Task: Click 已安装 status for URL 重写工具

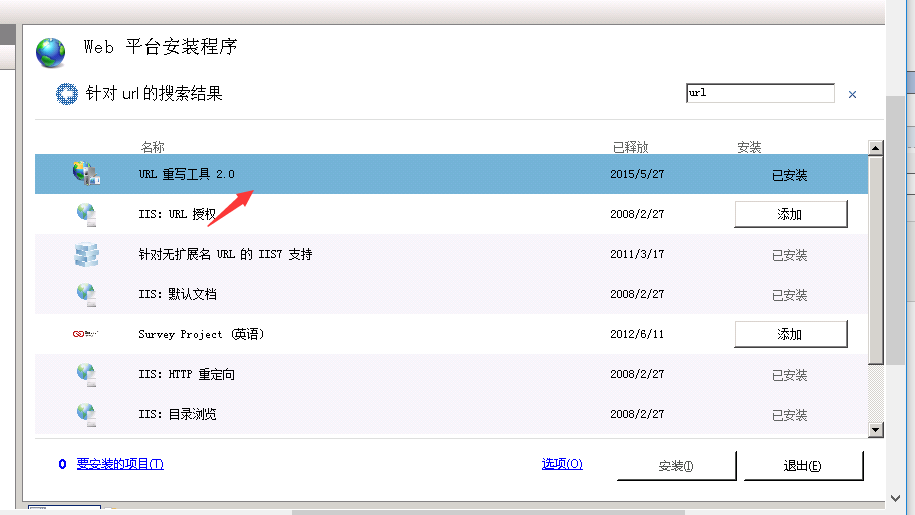Action: tap(790, 175)
